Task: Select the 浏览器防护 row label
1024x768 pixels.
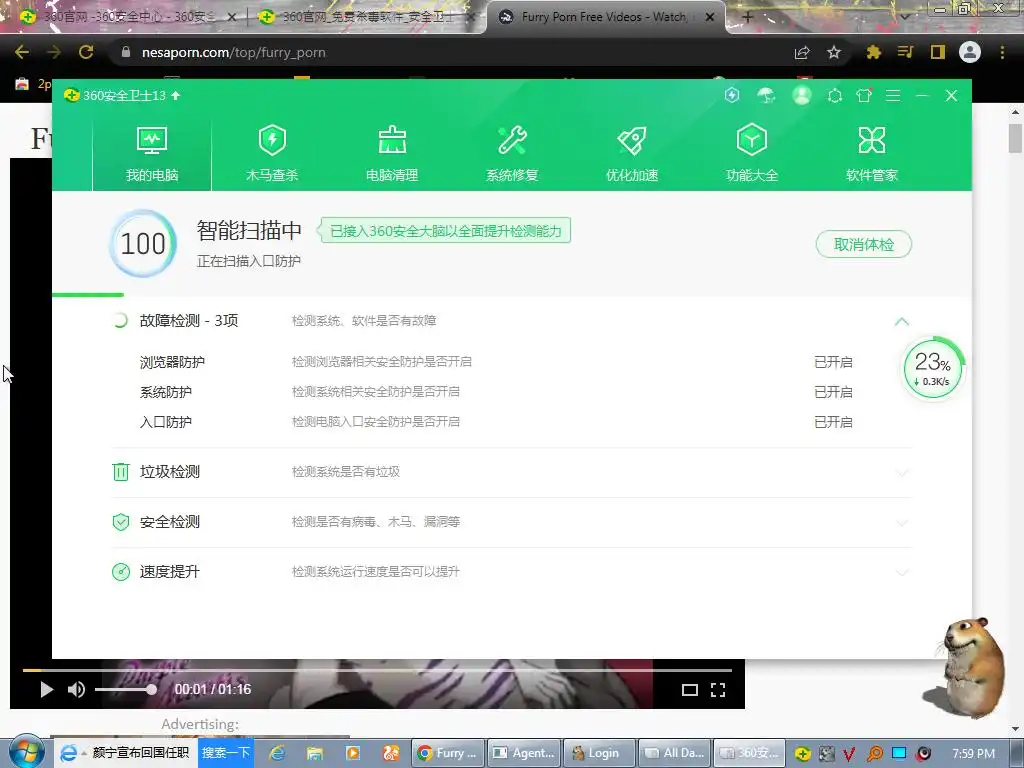Action: [x=172, y=362]
